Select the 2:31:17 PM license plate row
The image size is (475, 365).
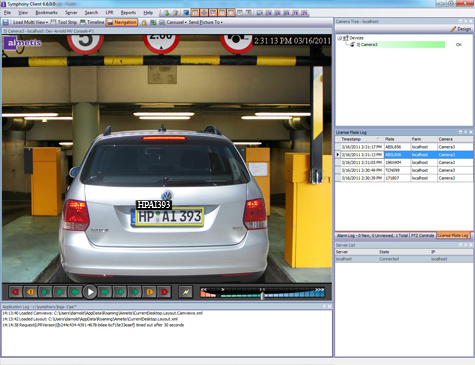404,147
